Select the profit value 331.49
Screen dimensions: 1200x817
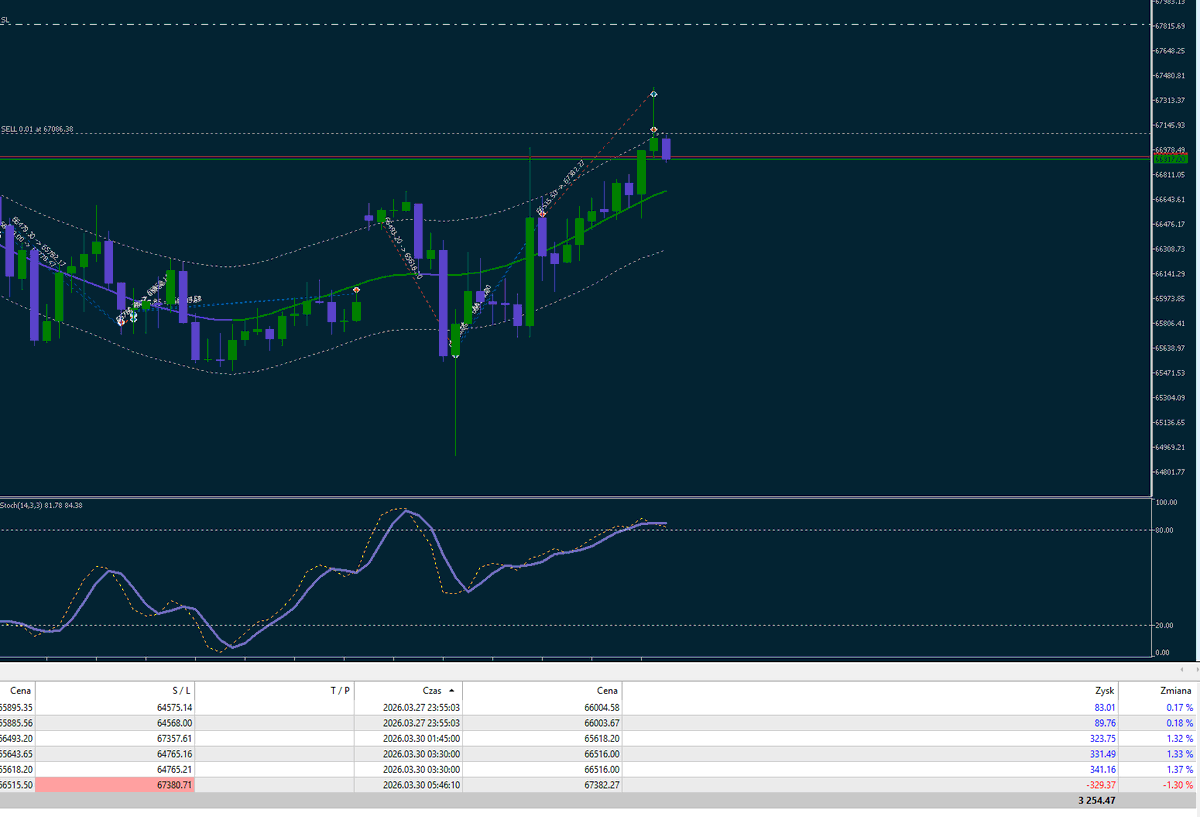tap(1101, 753)
